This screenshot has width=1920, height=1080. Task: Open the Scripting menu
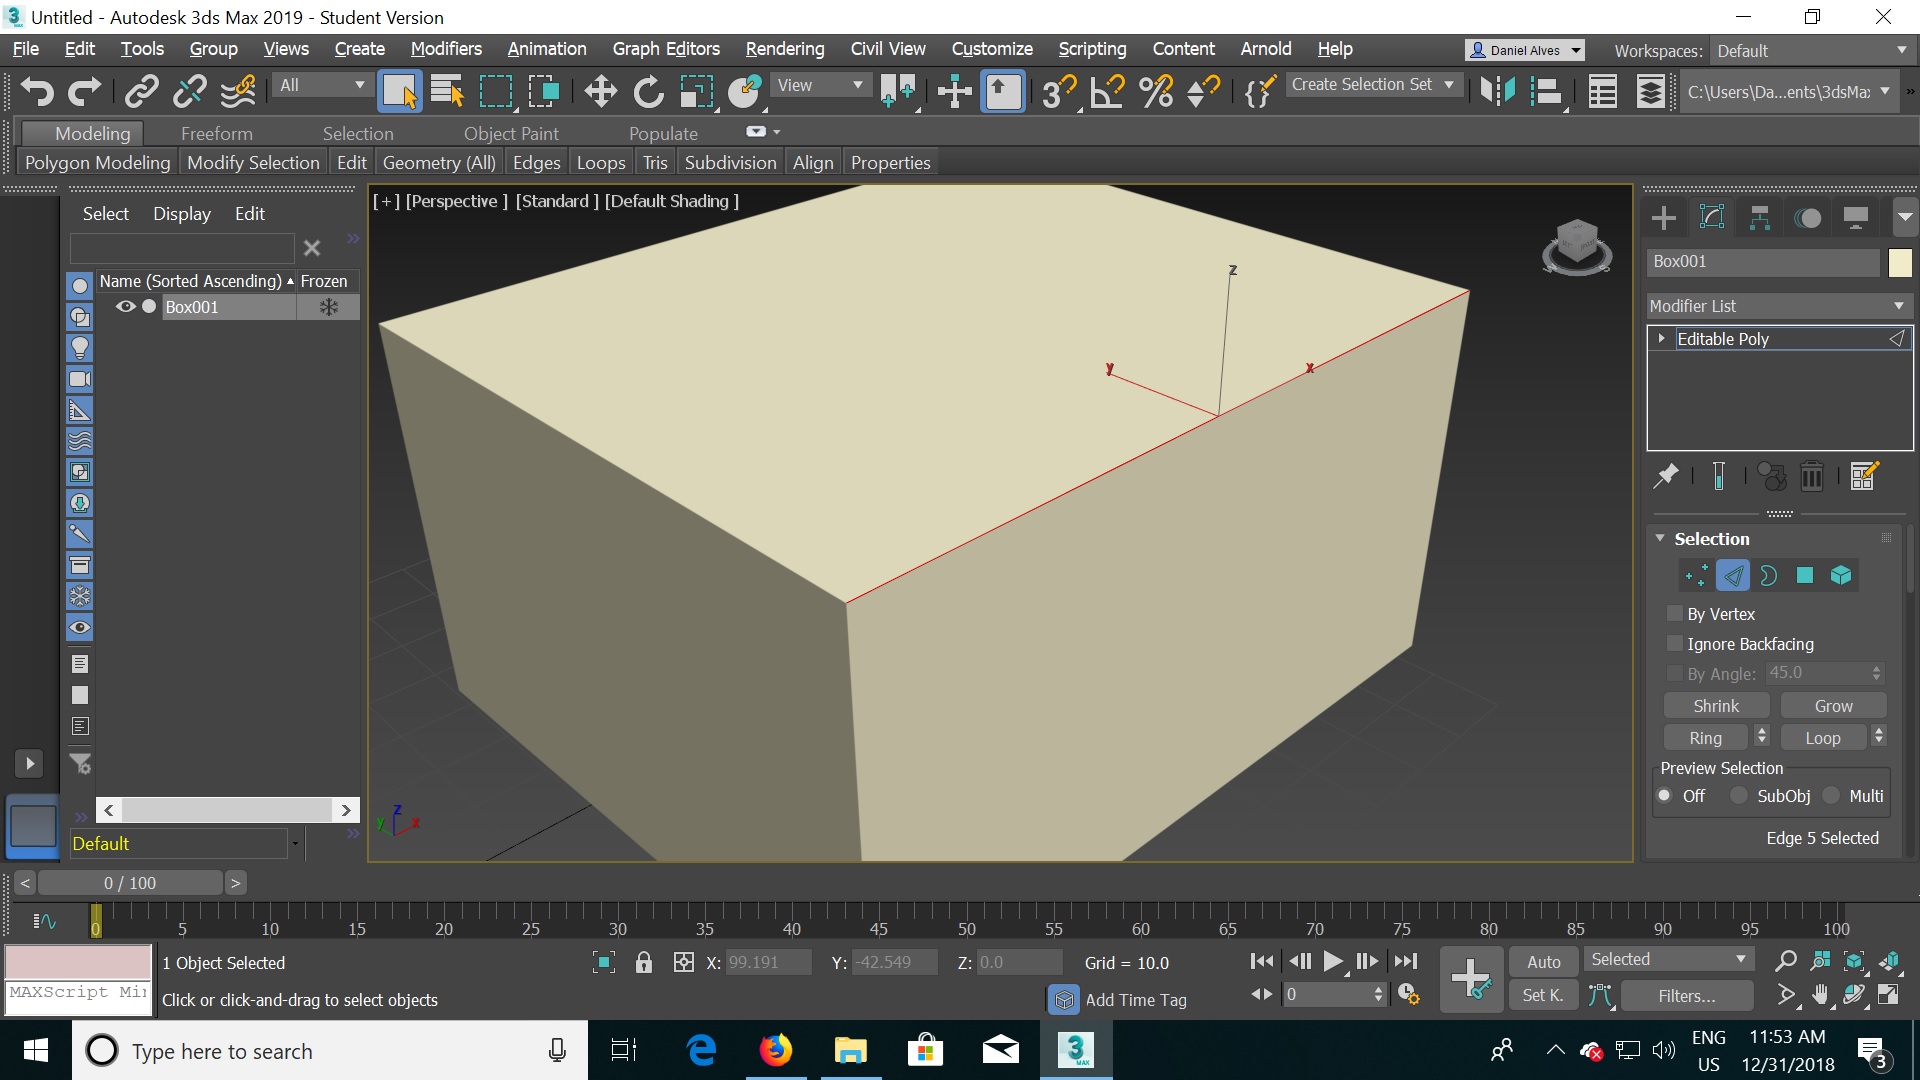click(1092, 49)
